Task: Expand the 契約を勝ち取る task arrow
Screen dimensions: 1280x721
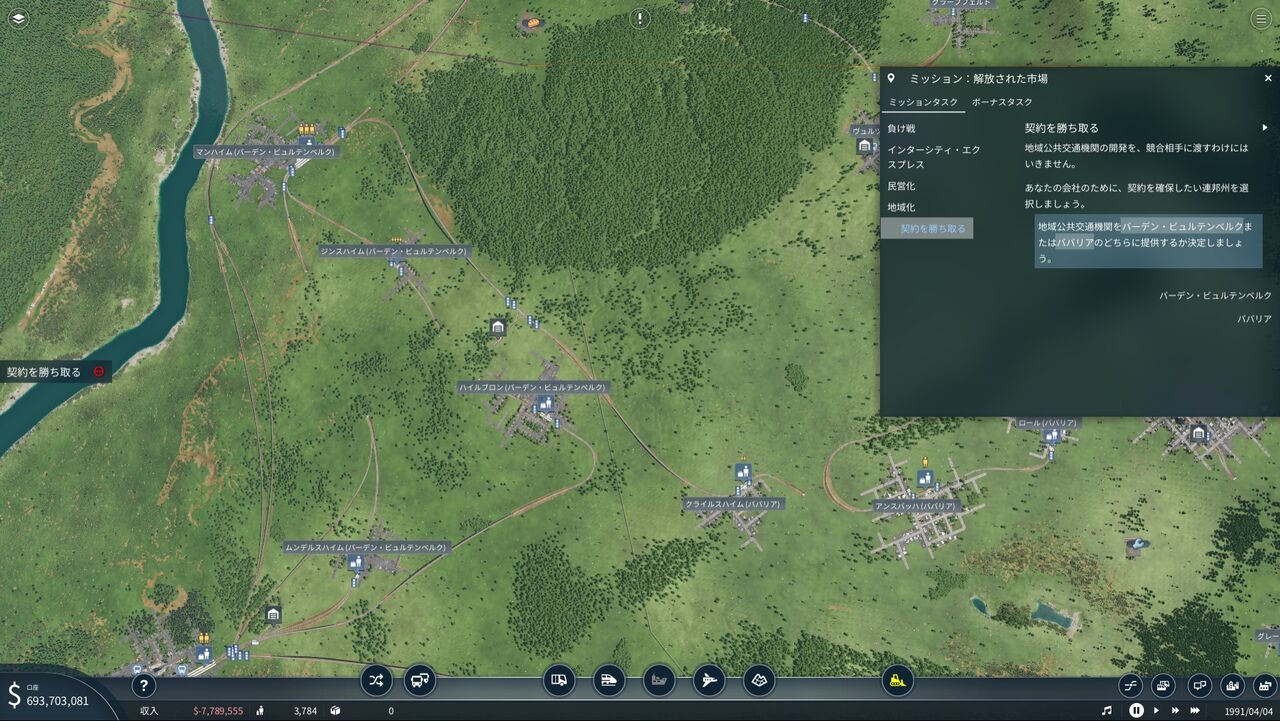Action: (1265, 128)
